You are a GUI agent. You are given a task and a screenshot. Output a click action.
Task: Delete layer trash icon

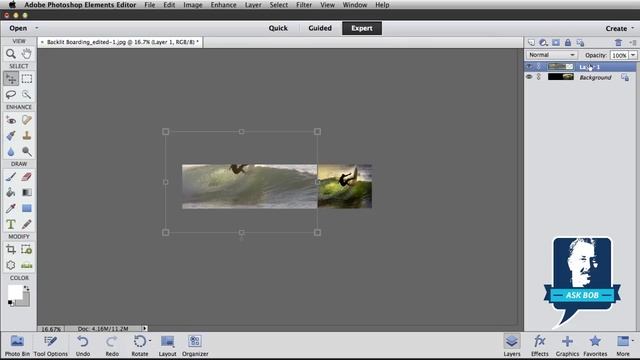pyautogui.click(x=618, y=42)
